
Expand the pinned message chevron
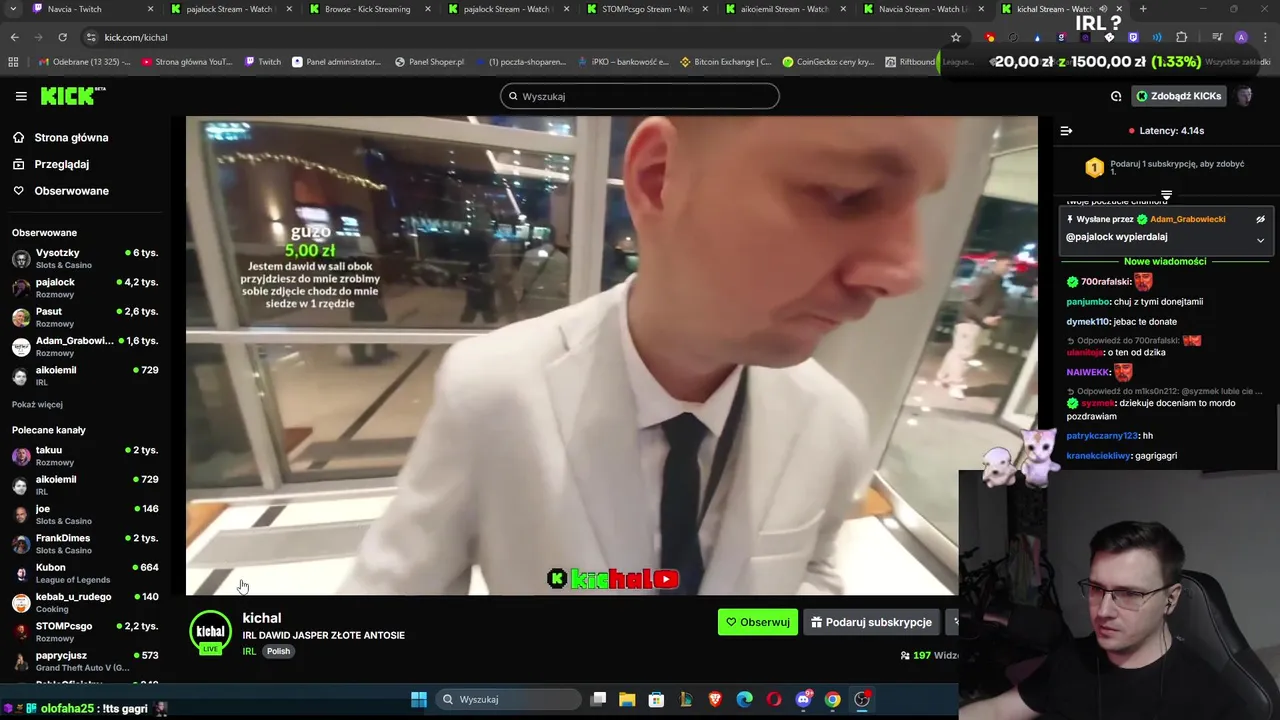[1260, 240]
